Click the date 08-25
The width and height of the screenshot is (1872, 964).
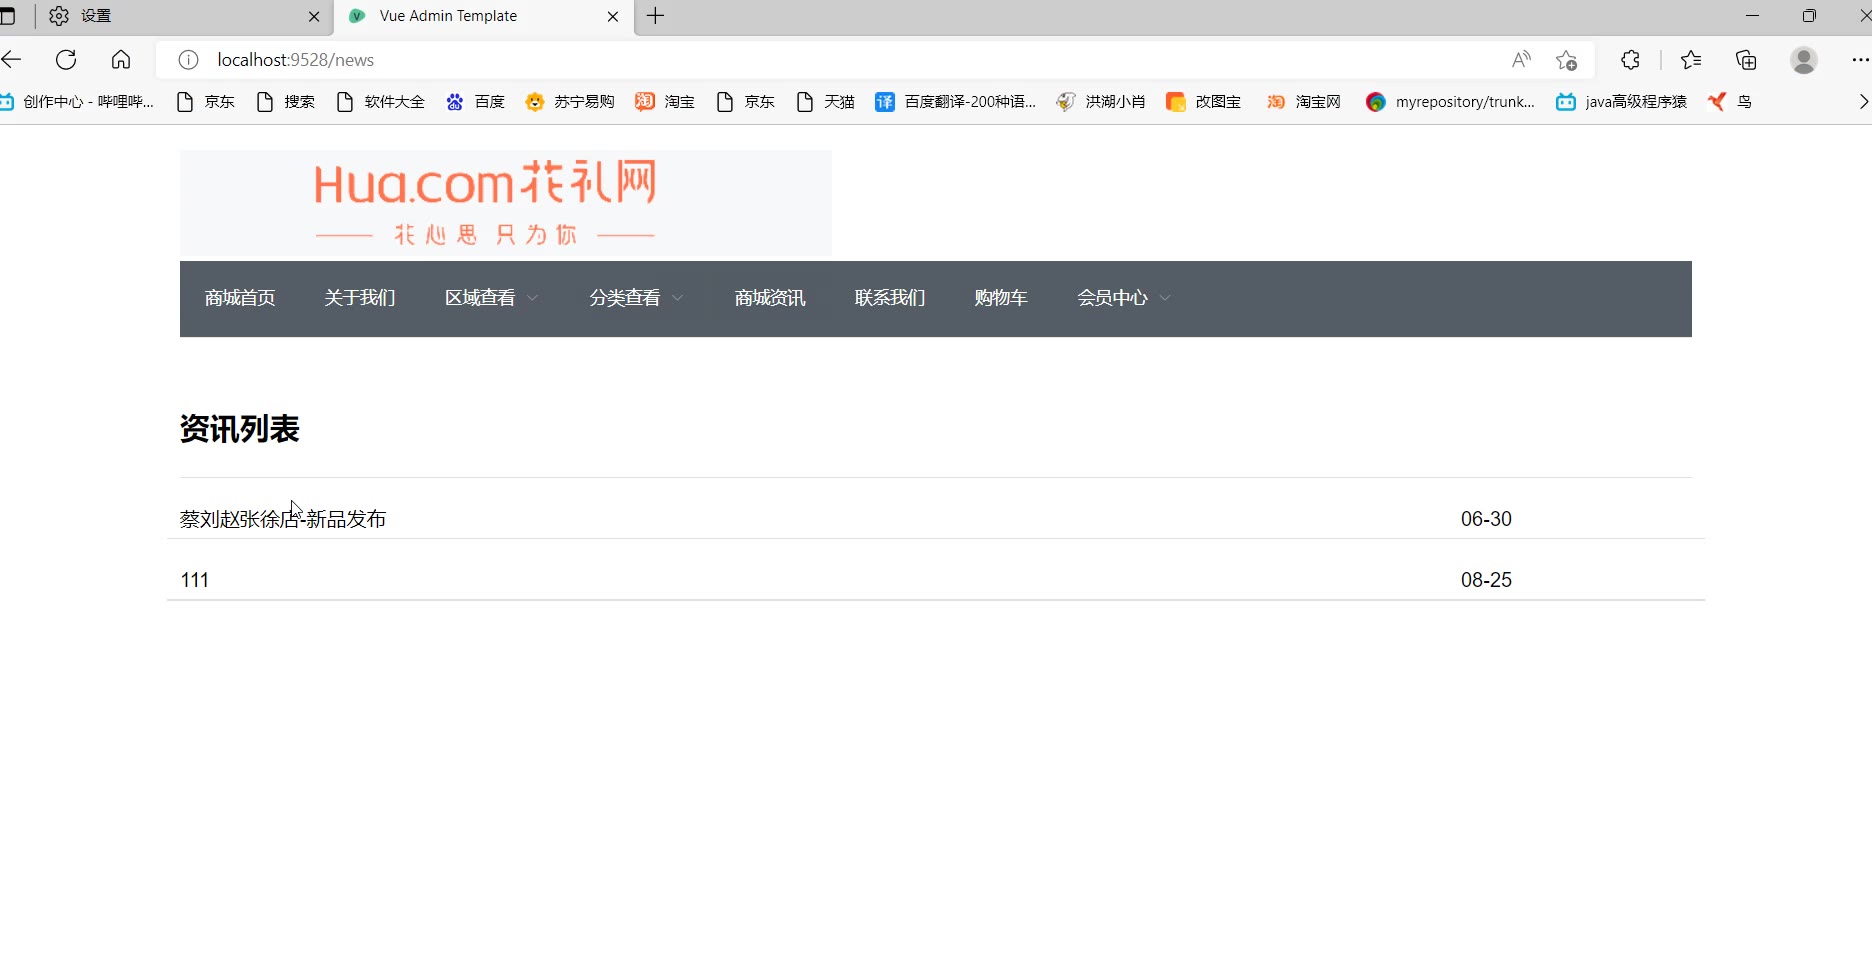point(1486,580)
